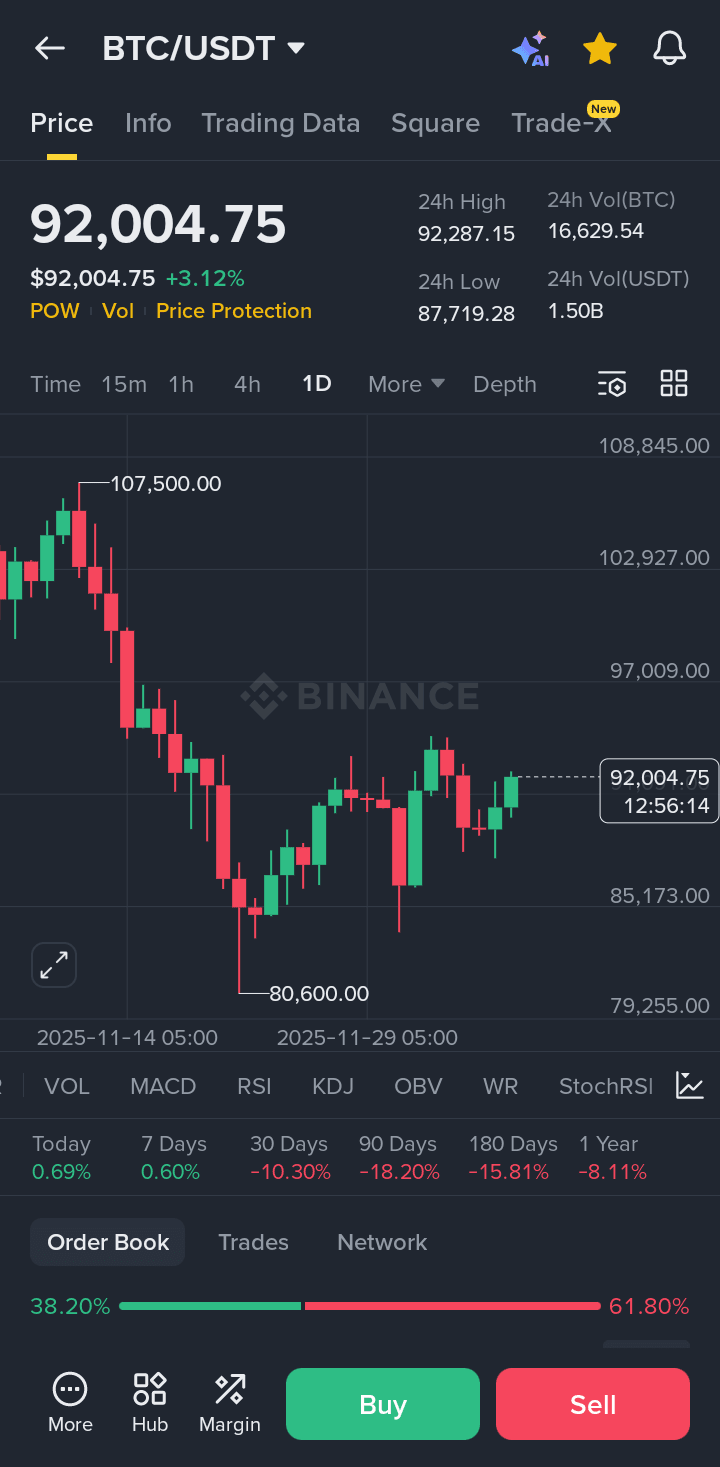720x1467 pixels.
Task: Expand the More timeframes dropdown
Action: click(x=406, y=384)
